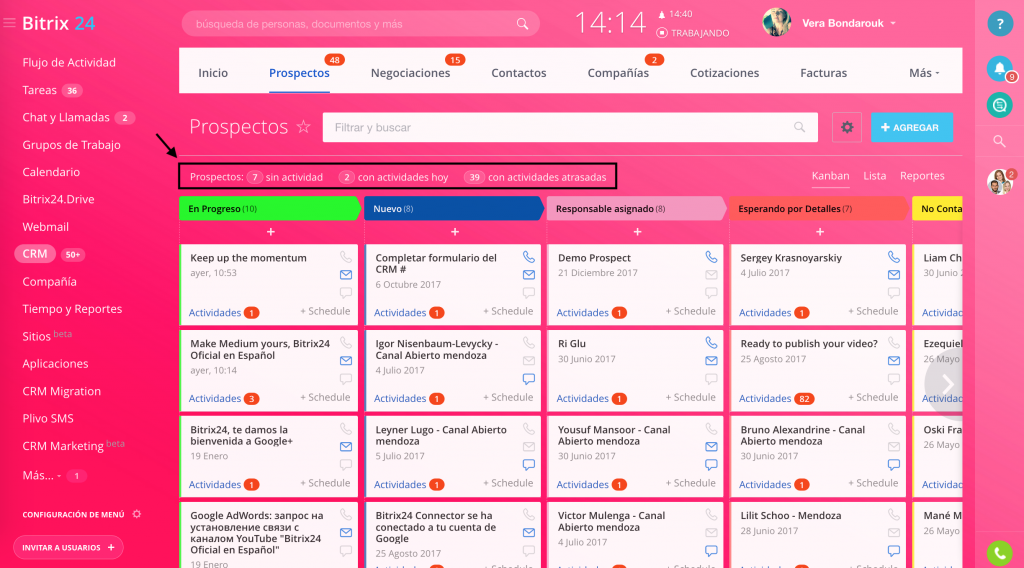Toggle the TRABAJANDO workday status
The height and width of the screenshot is (568, 1024).
click(x=693, y=33)
